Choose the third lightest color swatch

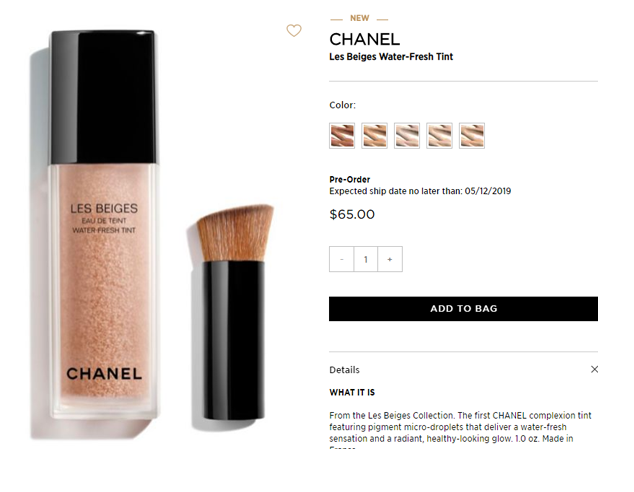pos(407,135)
